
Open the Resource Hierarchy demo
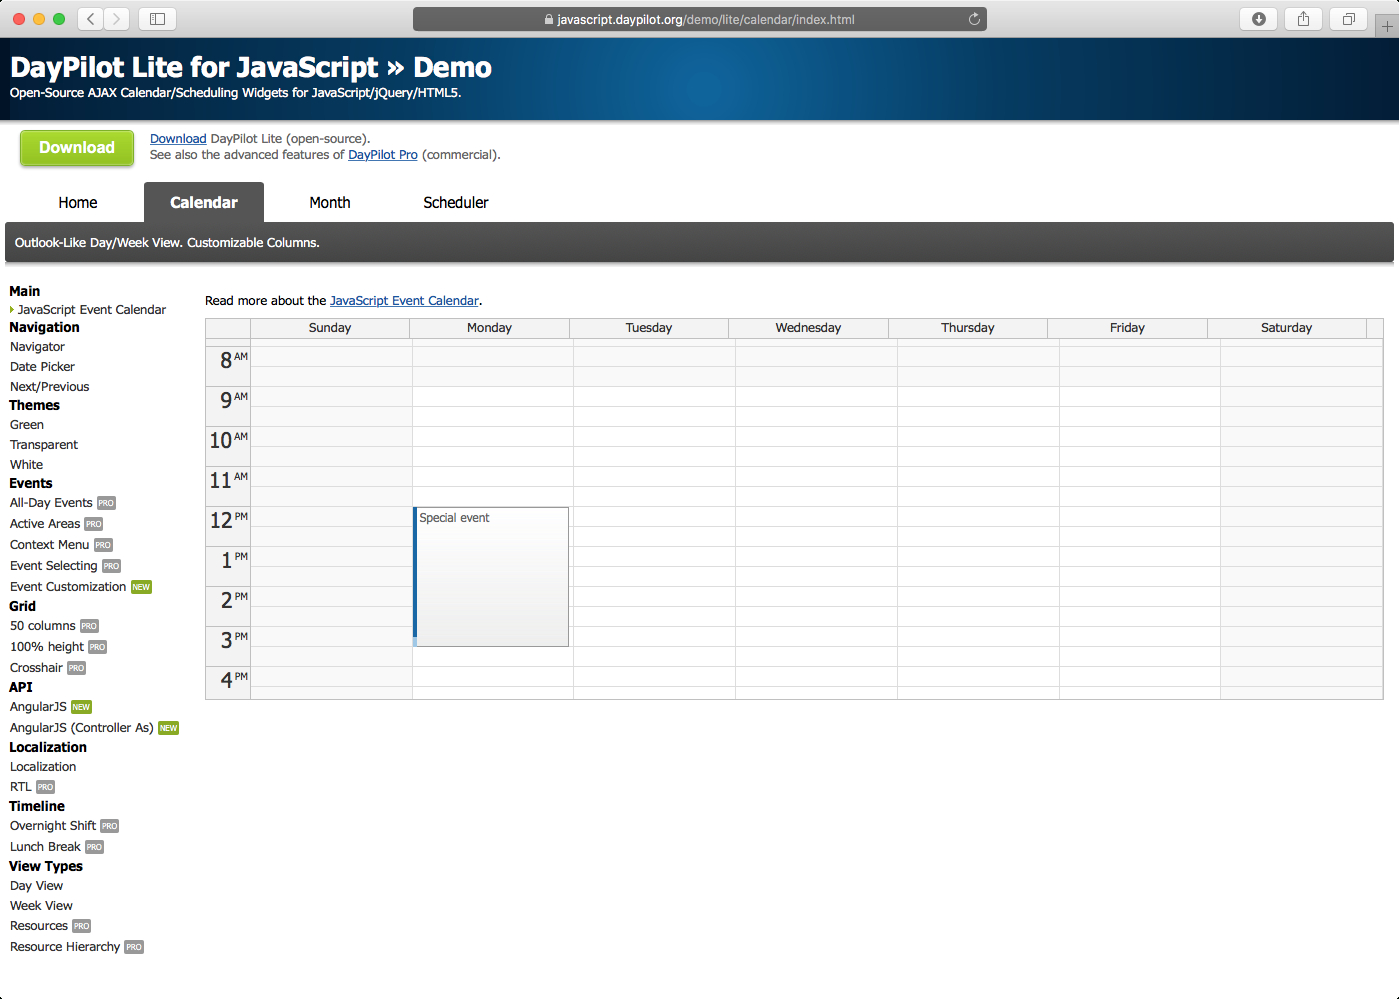tap(65, 947)
